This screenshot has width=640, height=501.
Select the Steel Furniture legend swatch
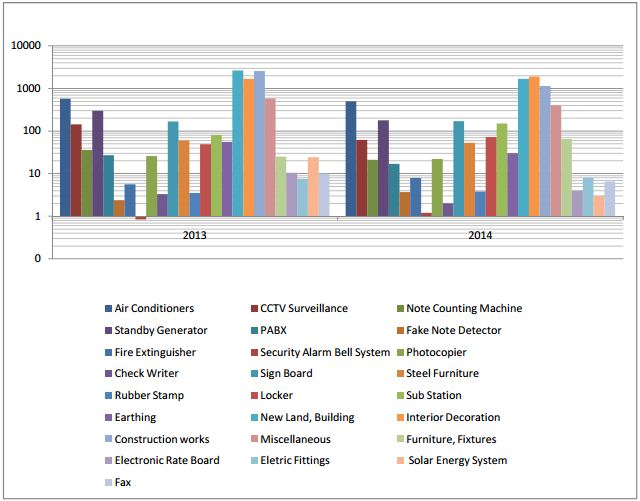(399, 374)
